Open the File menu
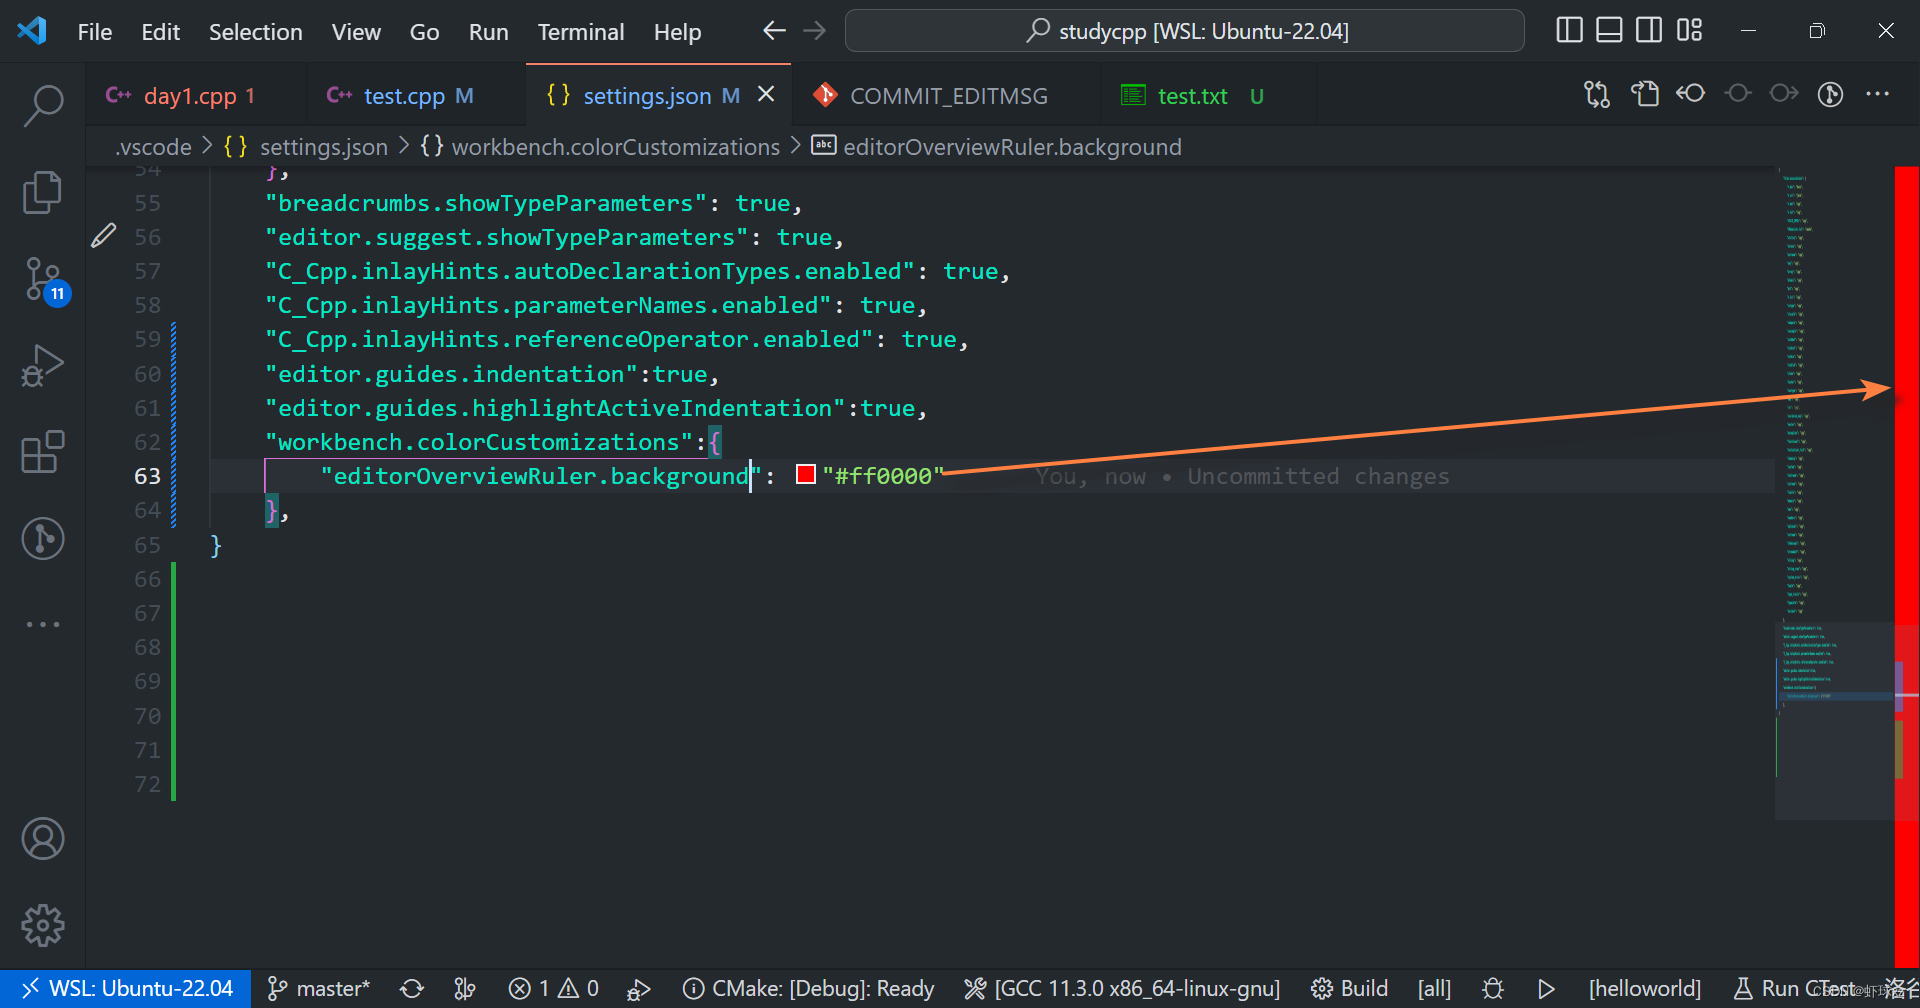The width and height of the screenshot is (1920, 1008). pyautogui.click(x=95, y=32)
